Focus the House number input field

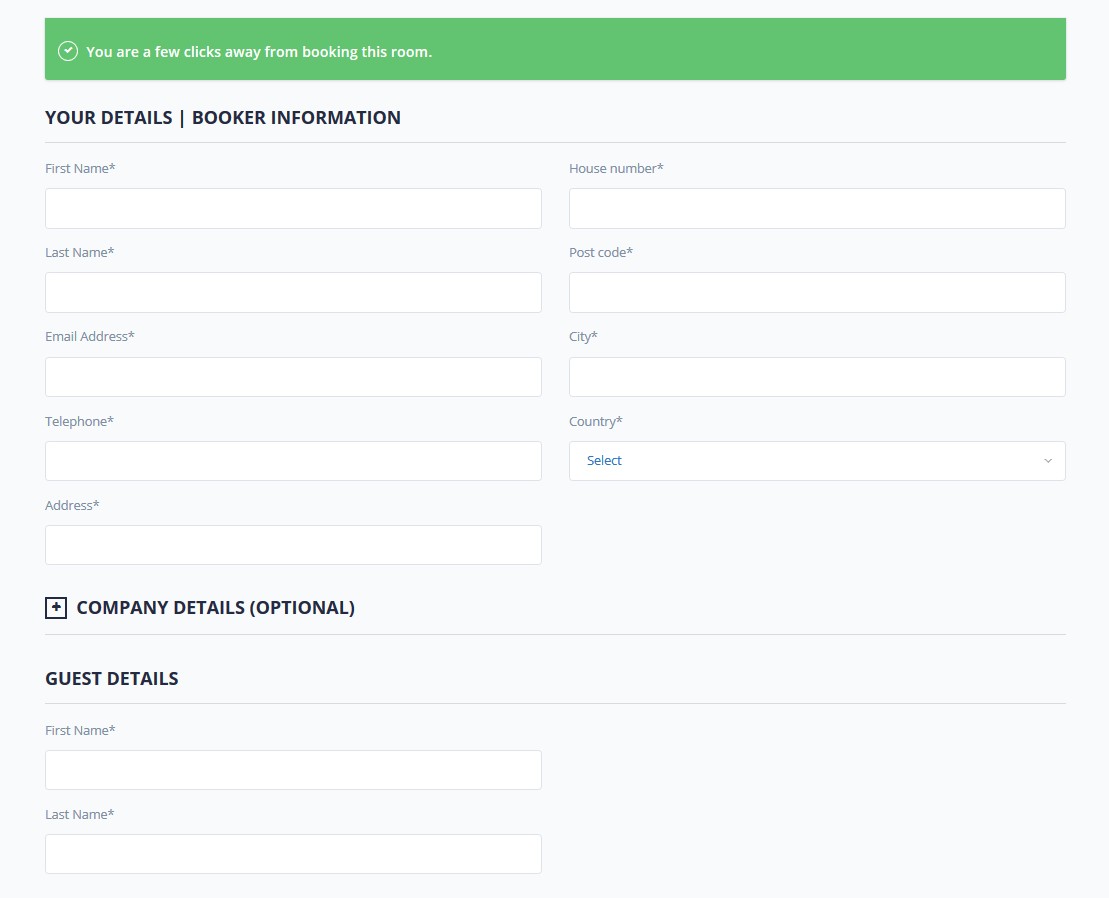[x=817, y=208]
